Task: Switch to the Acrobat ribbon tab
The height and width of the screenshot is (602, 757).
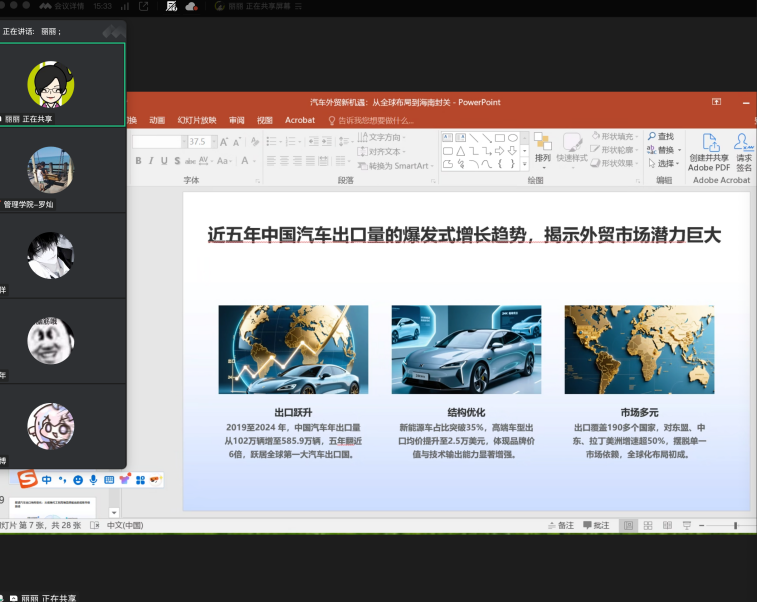Action: coord(300,120)
